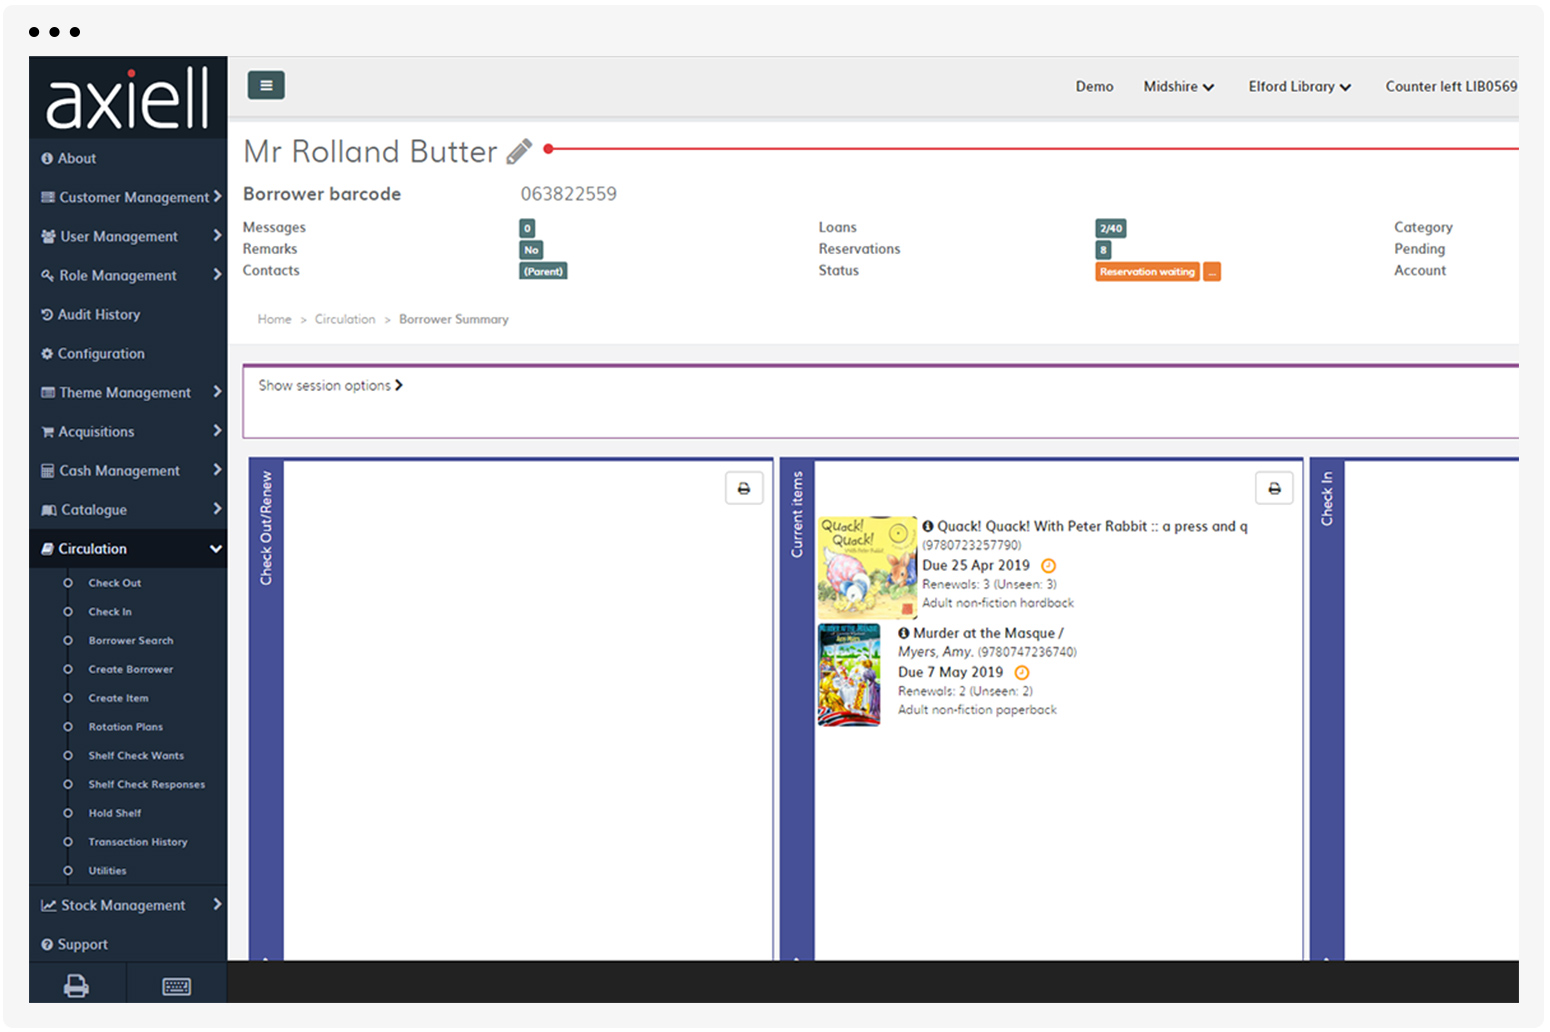The image size is (1550, 1032).
Task: Expand Show session options
Action: pyautogui.click(x=330, y=386)
